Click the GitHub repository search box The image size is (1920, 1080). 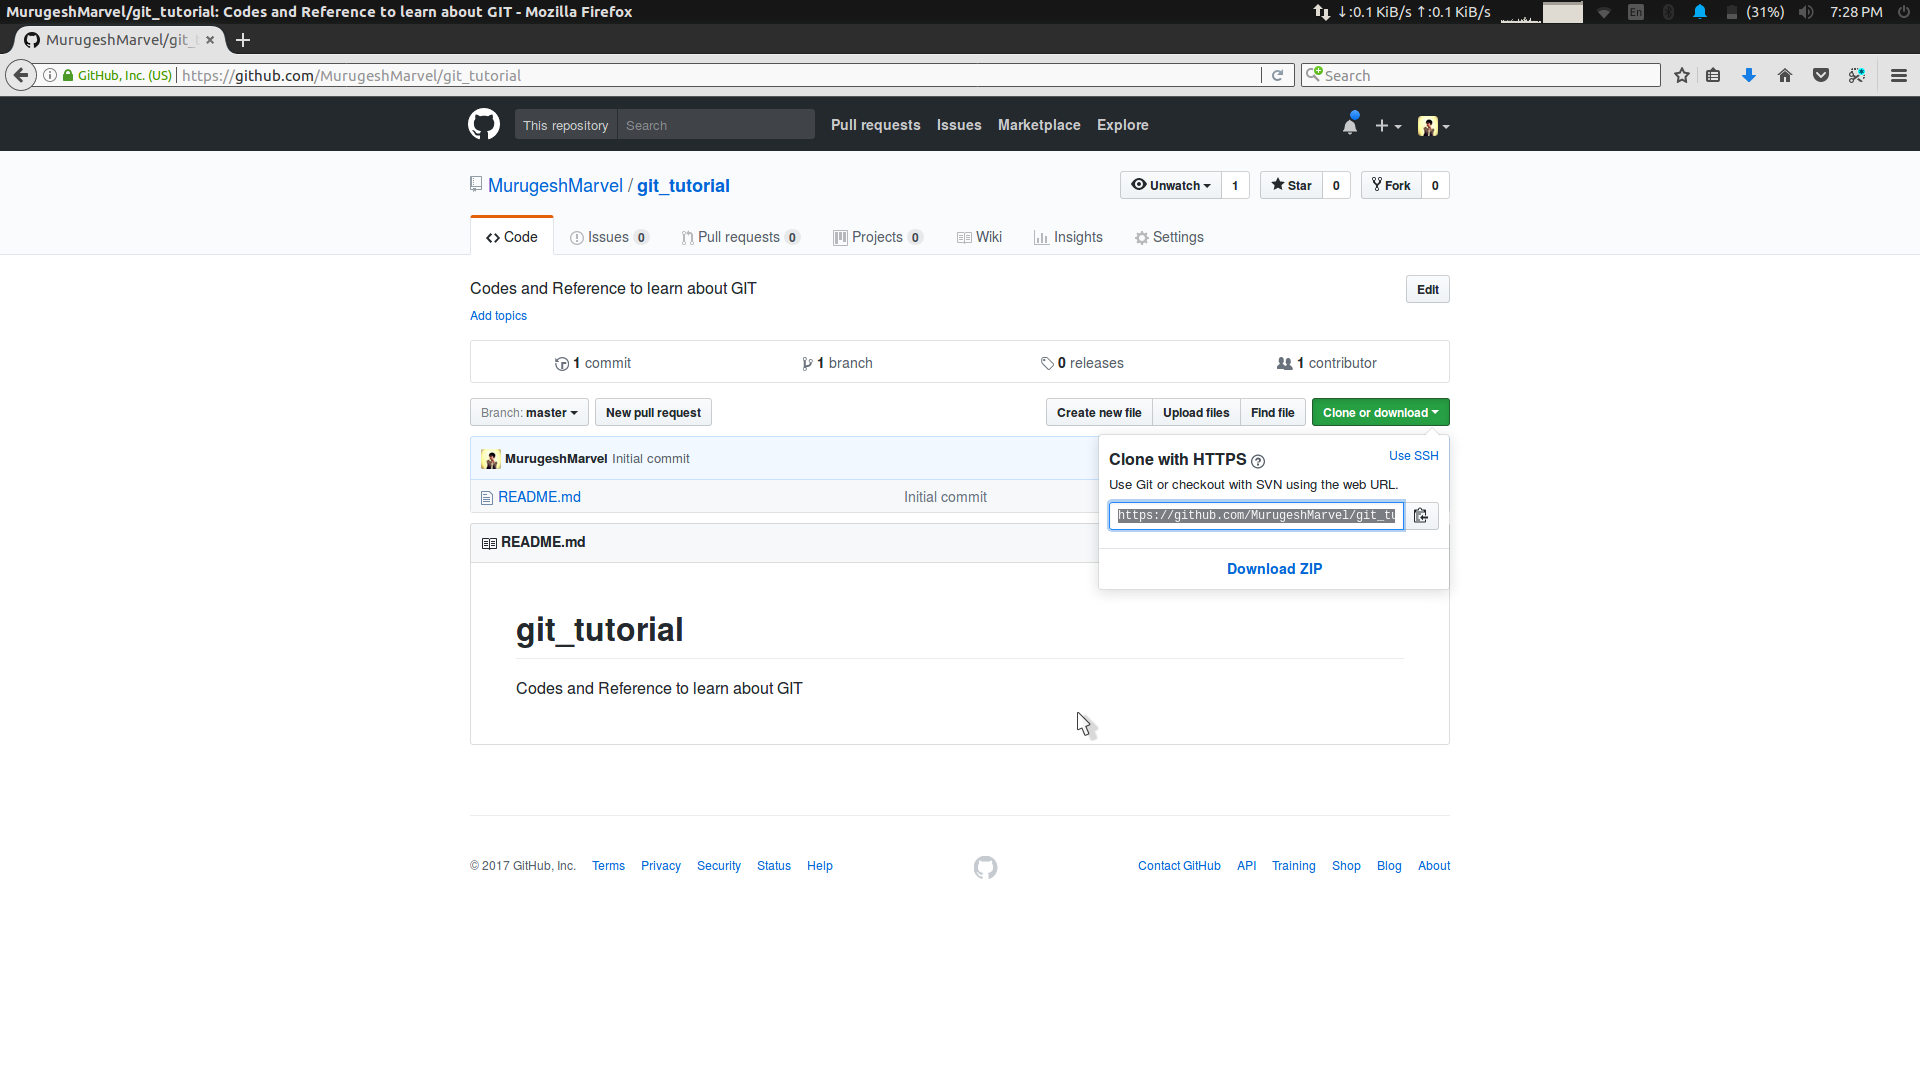[716, 125]
